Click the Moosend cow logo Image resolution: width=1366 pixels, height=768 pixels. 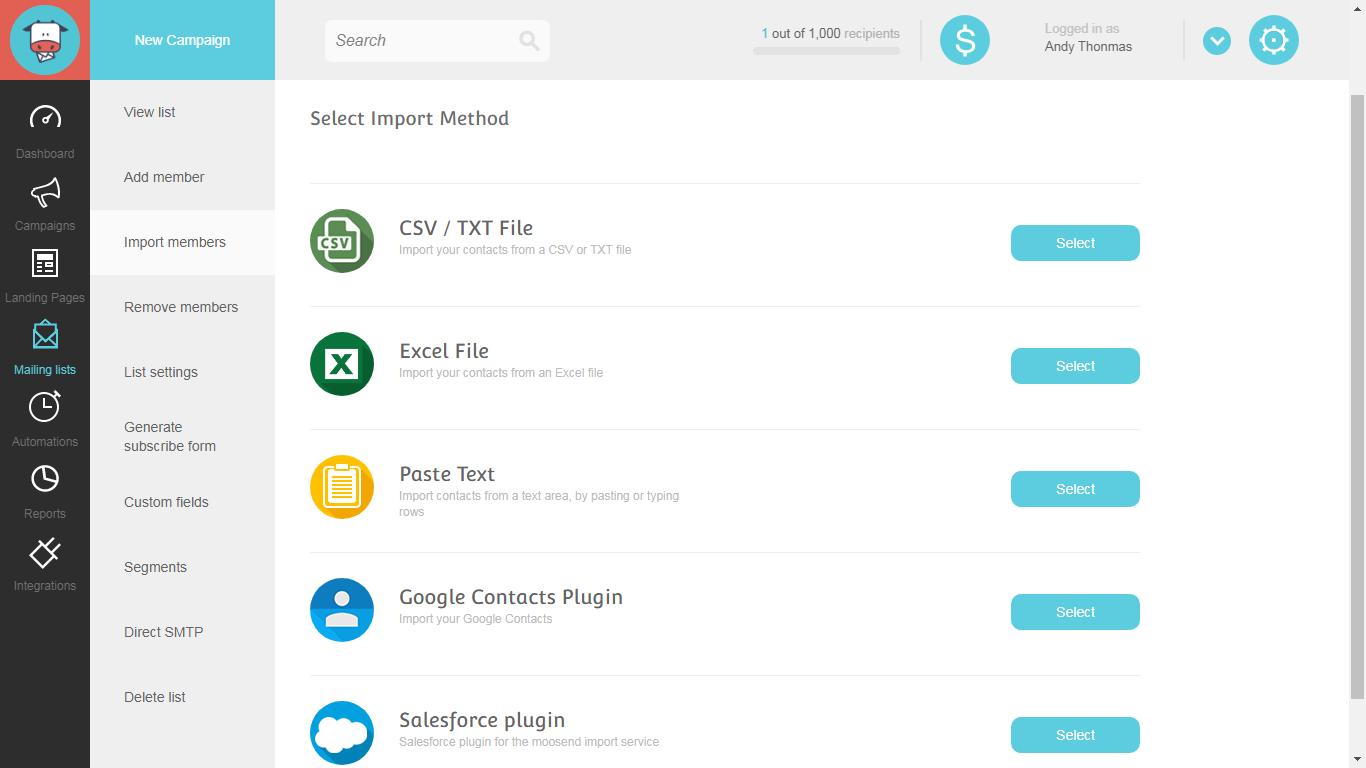pos(44,40)
